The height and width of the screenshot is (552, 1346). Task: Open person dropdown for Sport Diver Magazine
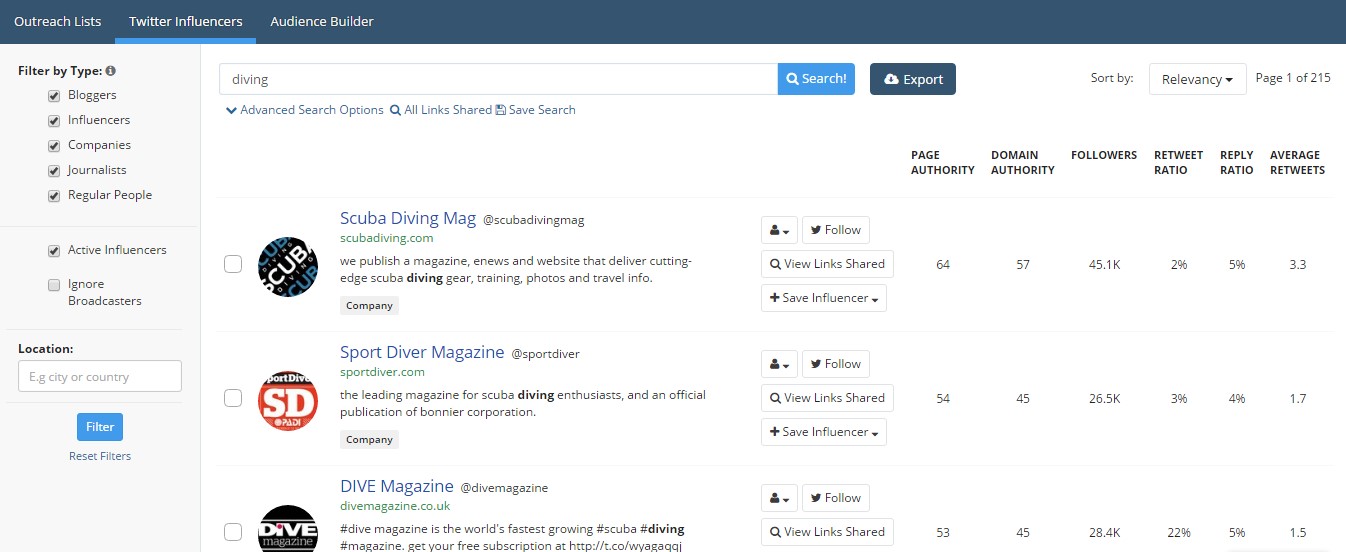[779, 364]
